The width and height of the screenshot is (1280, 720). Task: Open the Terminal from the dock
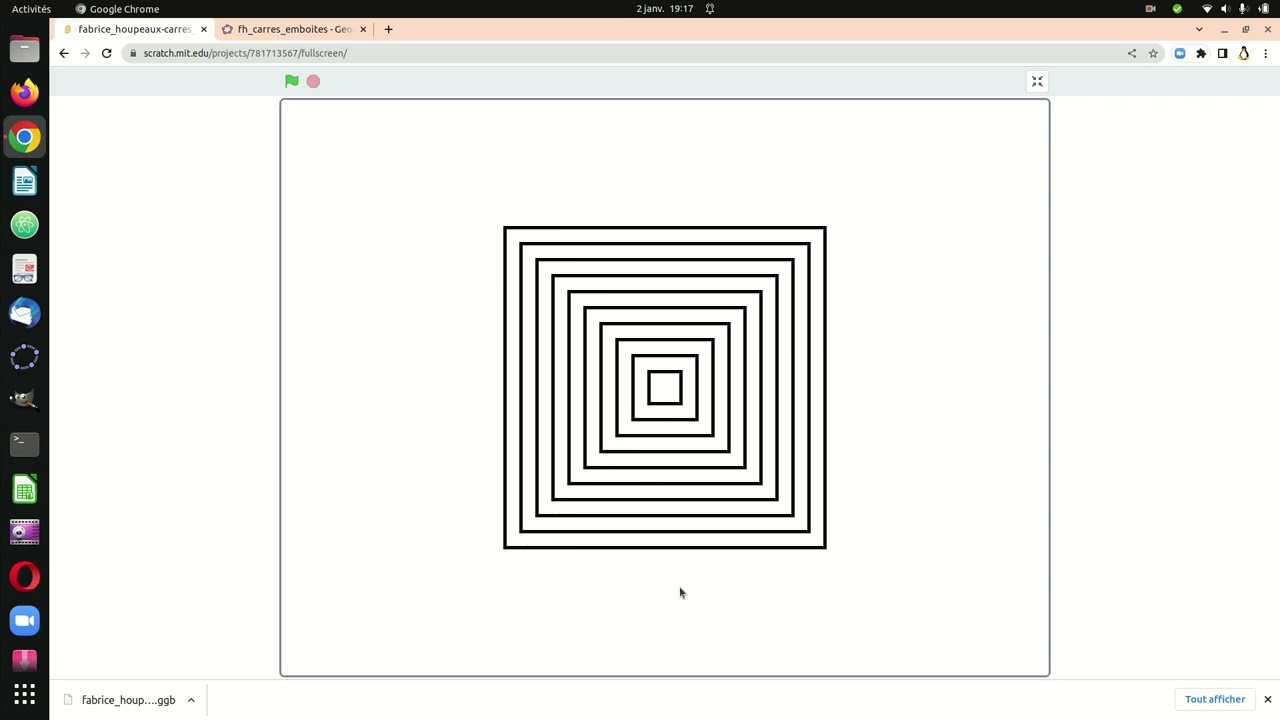point(24,444)
